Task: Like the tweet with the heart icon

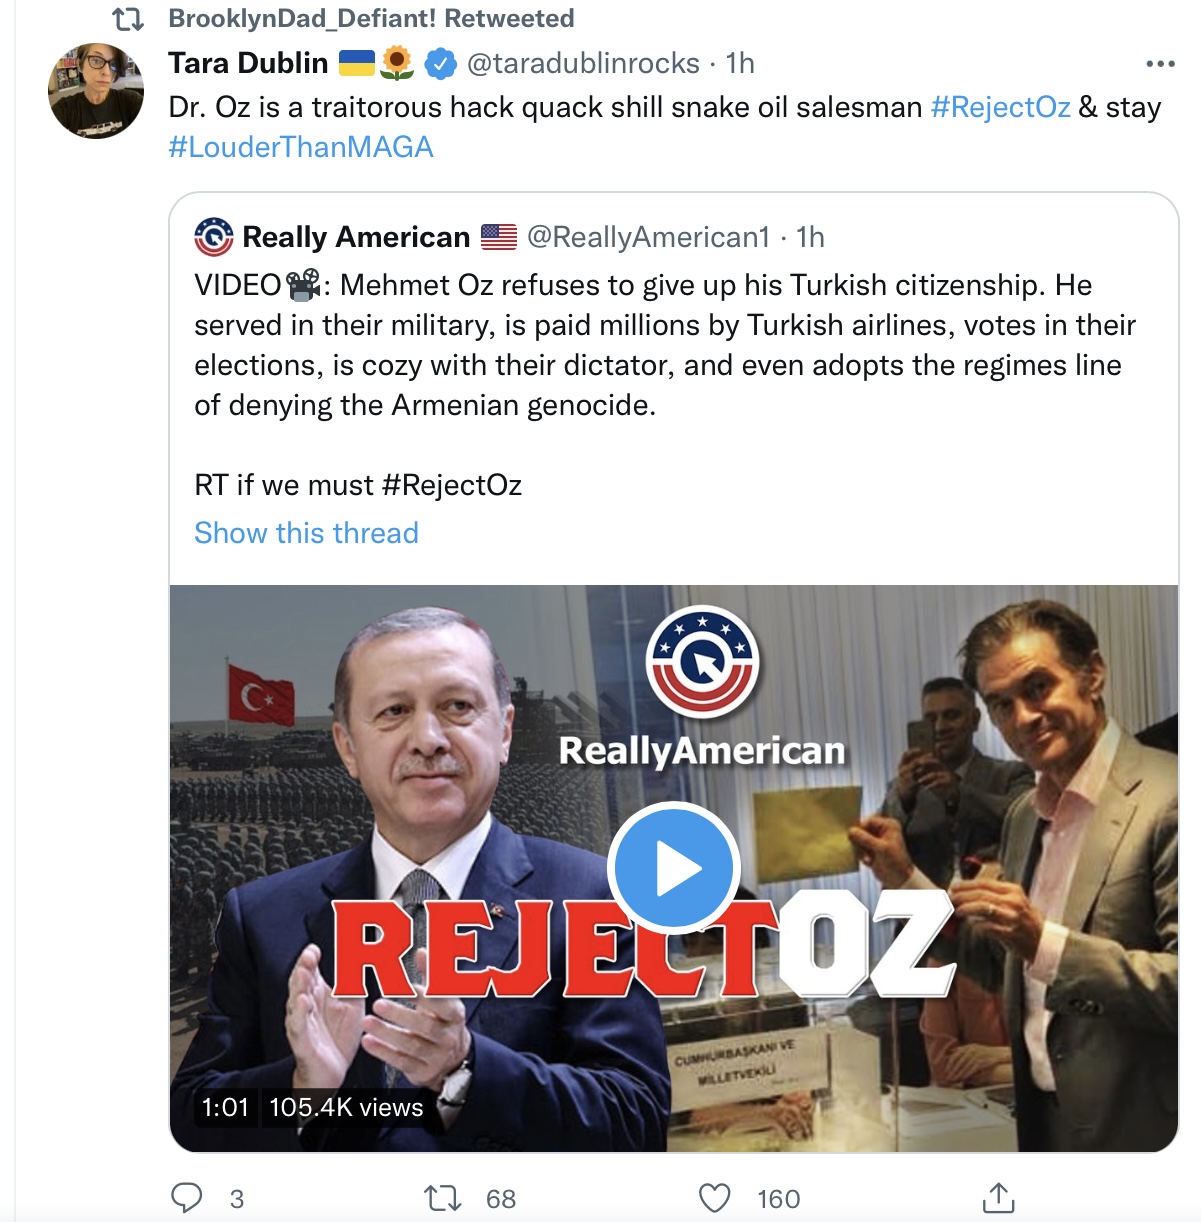Action: point(714,1198)
